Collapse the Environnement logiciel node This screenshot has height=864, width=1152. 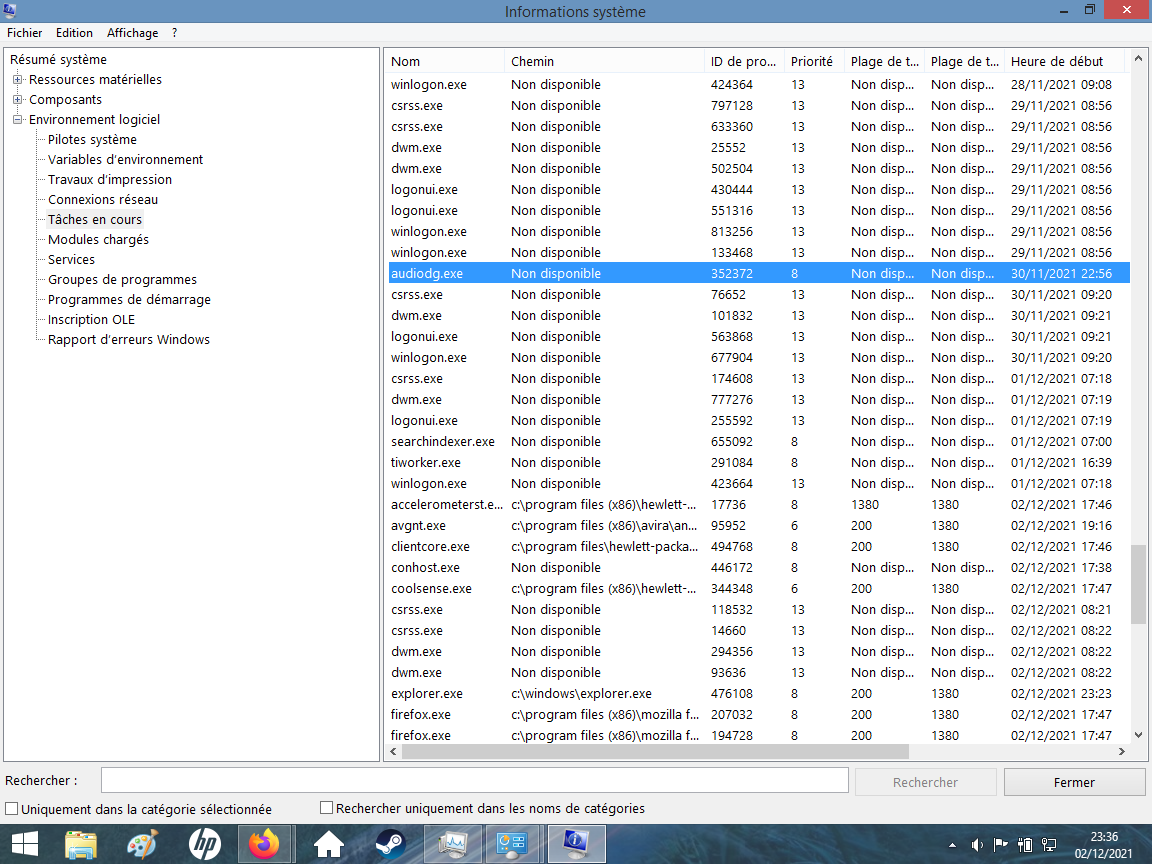tap(18, 120)
